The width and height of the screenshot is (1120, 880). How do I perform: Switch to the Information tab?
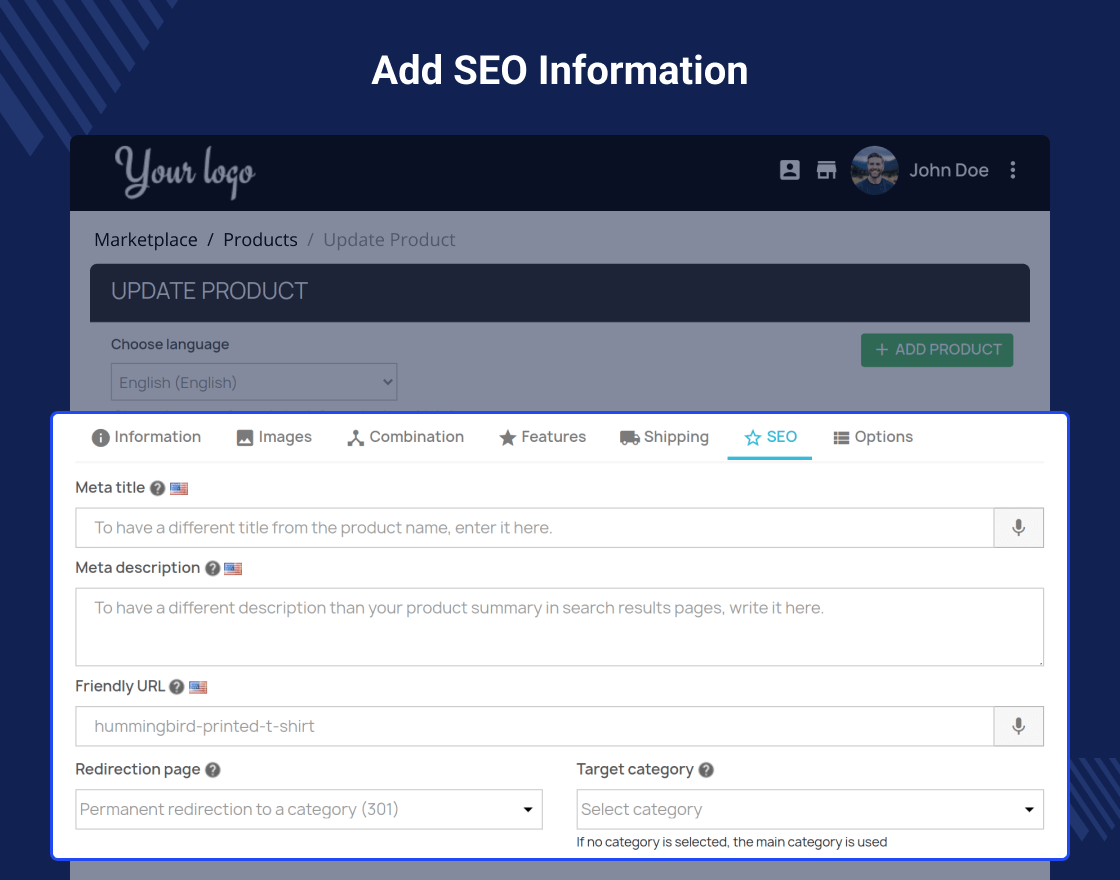[x=146, y=437]
